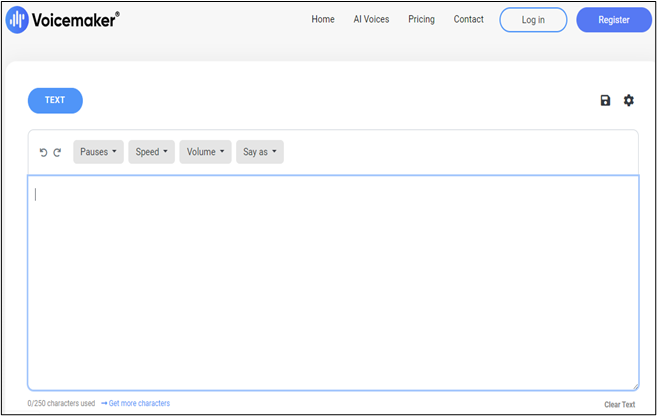Focus the main text input area
This screenshot has width=657, height=416.
[332, 282]
